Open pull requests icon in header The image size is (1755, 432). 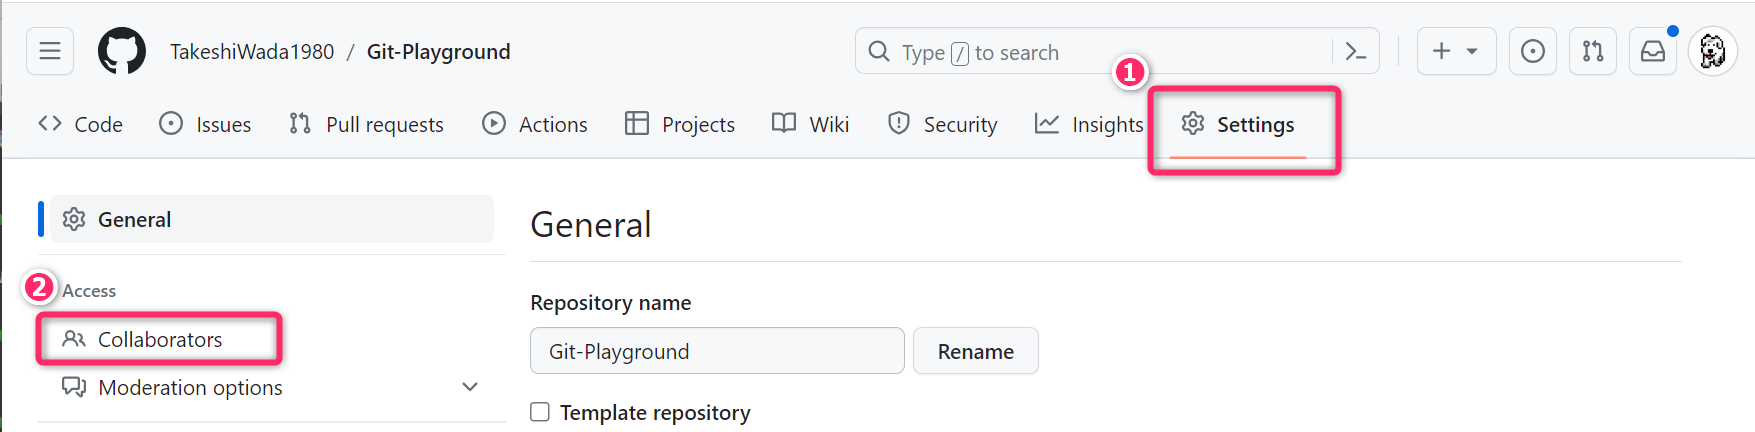1593,51
